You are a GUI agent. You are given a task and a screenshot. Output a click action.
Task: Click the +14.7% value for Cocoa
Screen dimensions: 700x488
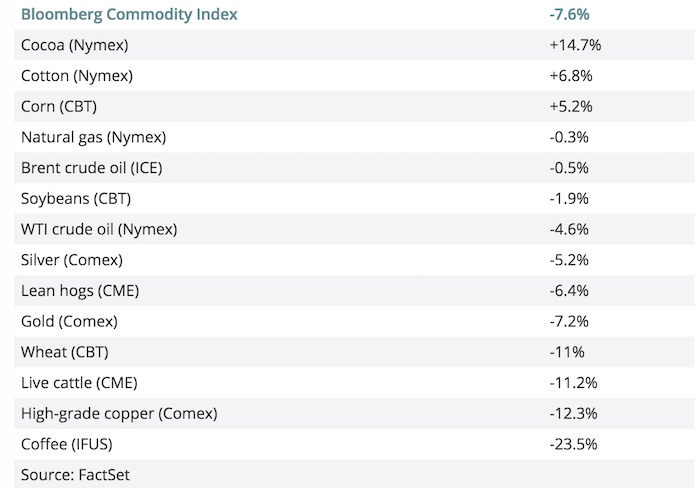point(575,45)
